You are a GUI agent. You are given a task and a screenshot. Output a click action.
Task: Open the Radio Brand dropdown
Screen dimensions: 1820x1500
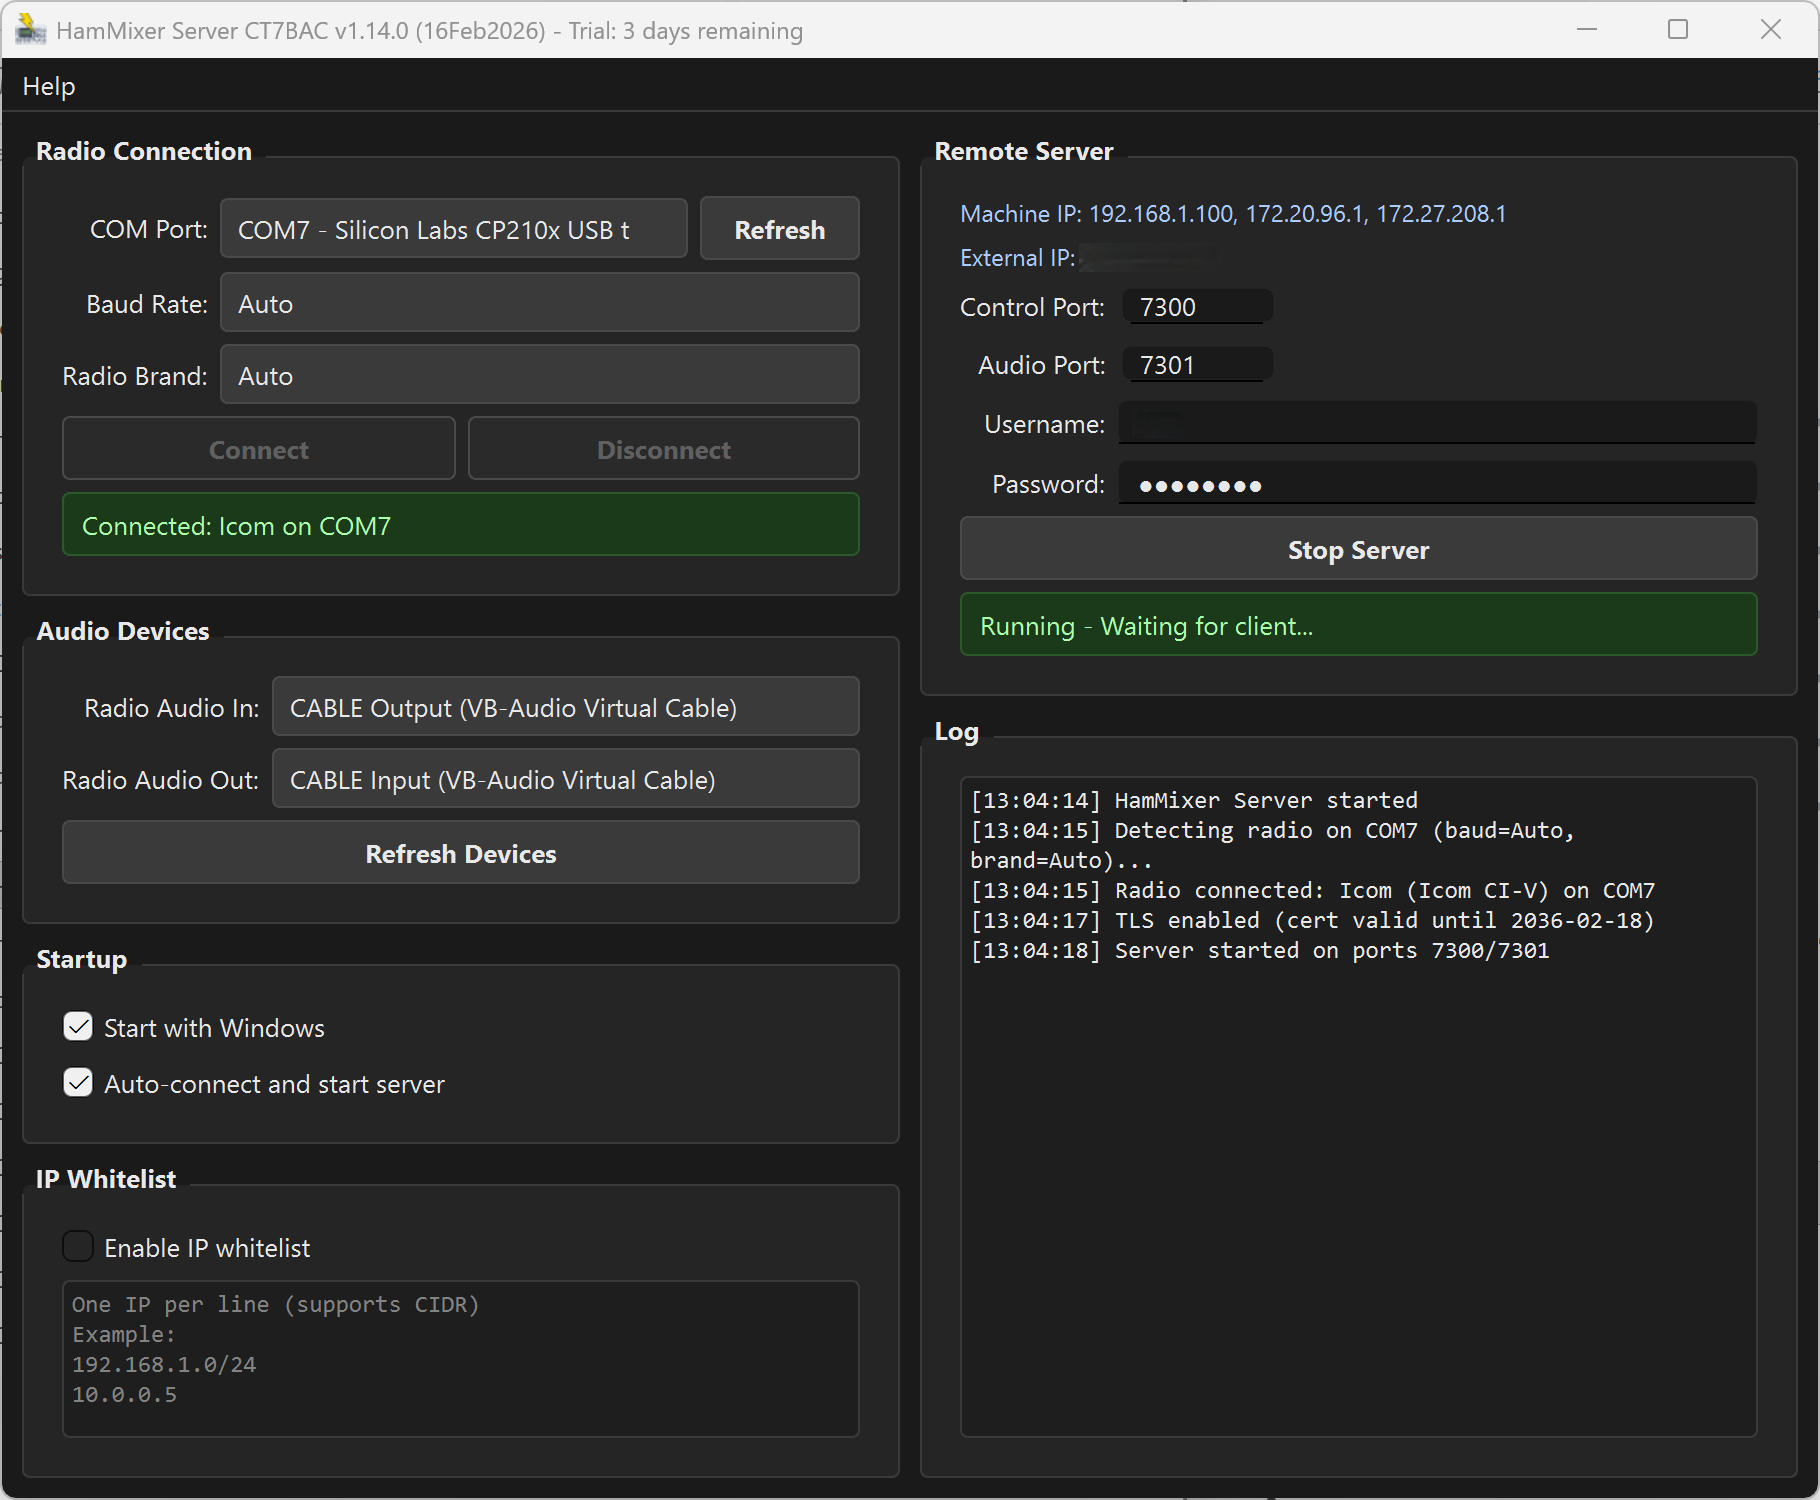pos(539,375)
